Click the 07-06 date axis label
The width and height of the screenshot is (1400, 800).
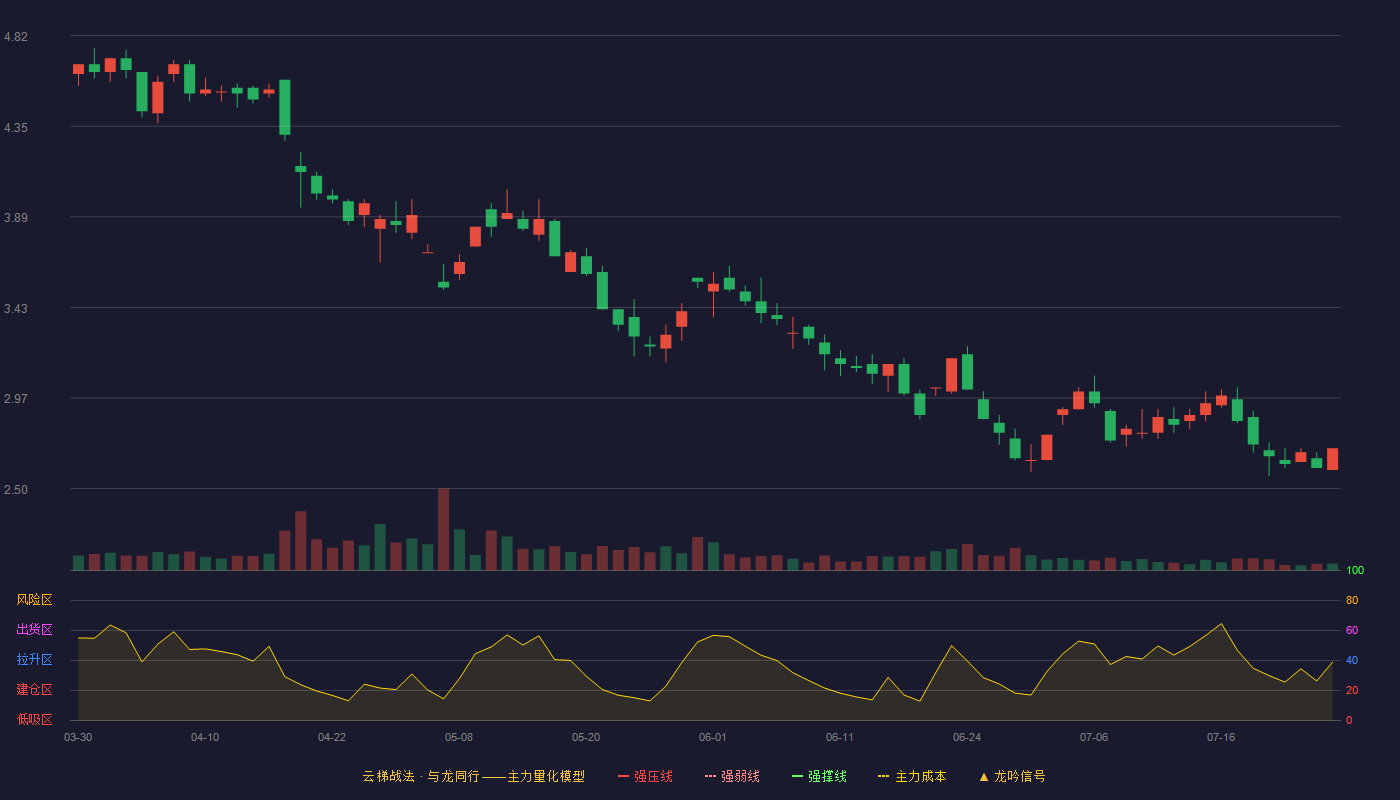click(x=1094, y=737)
